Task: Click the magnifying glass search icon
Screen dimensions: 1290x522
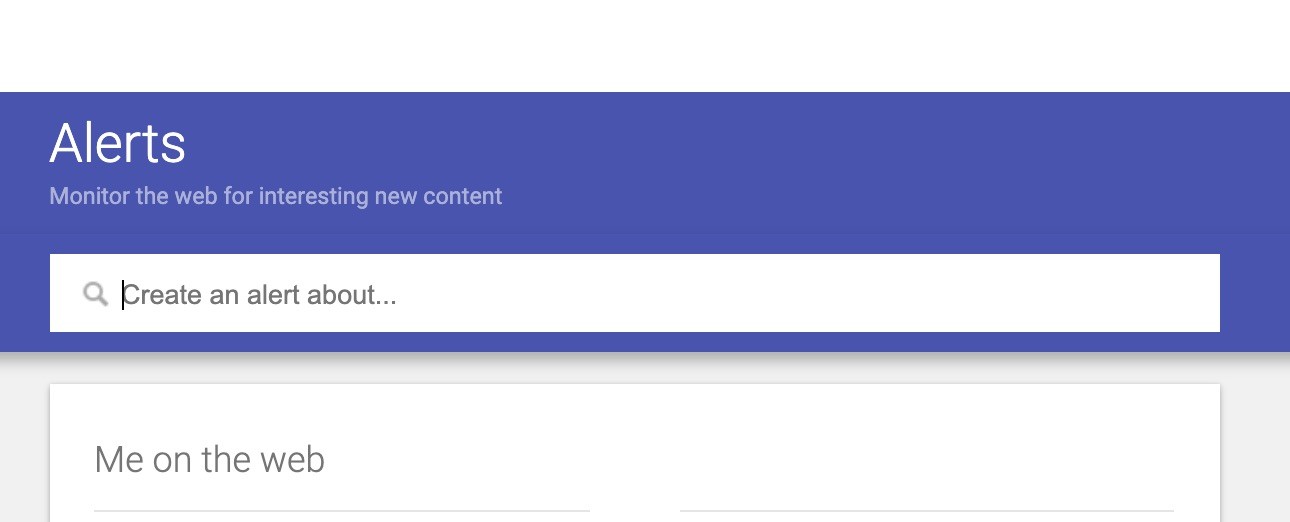Action: pyautogui.click(x=96, y=294)
